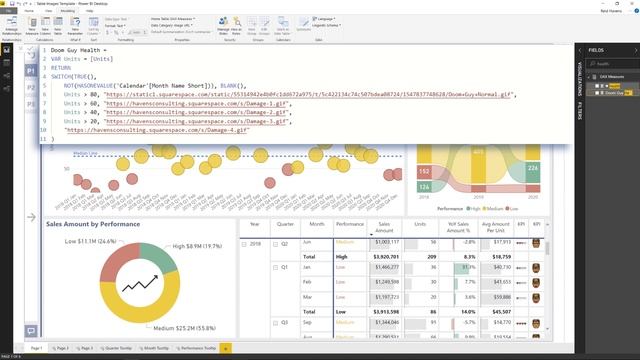Click the Doom Guy face image in Jan row
The width and height of the screenshot is (640, 360).
pos(536,268)
